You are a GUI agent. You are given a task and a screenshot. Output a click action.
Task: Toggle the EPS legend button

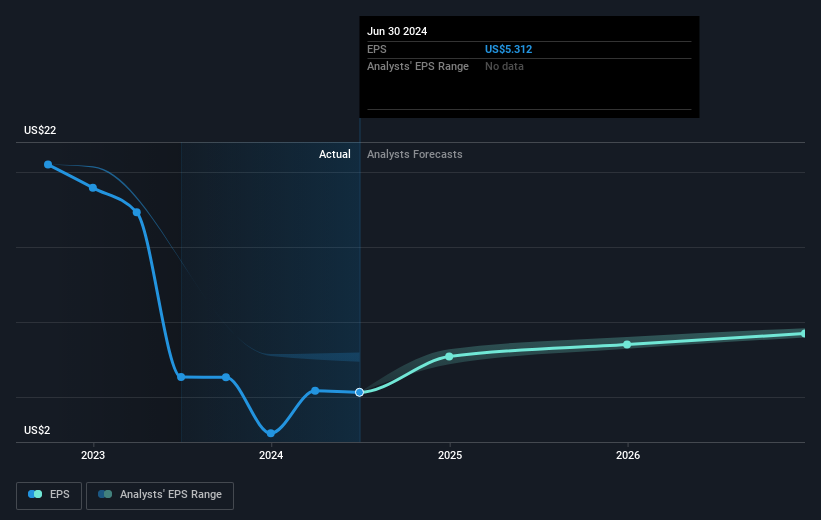click(x=49, y=495)
